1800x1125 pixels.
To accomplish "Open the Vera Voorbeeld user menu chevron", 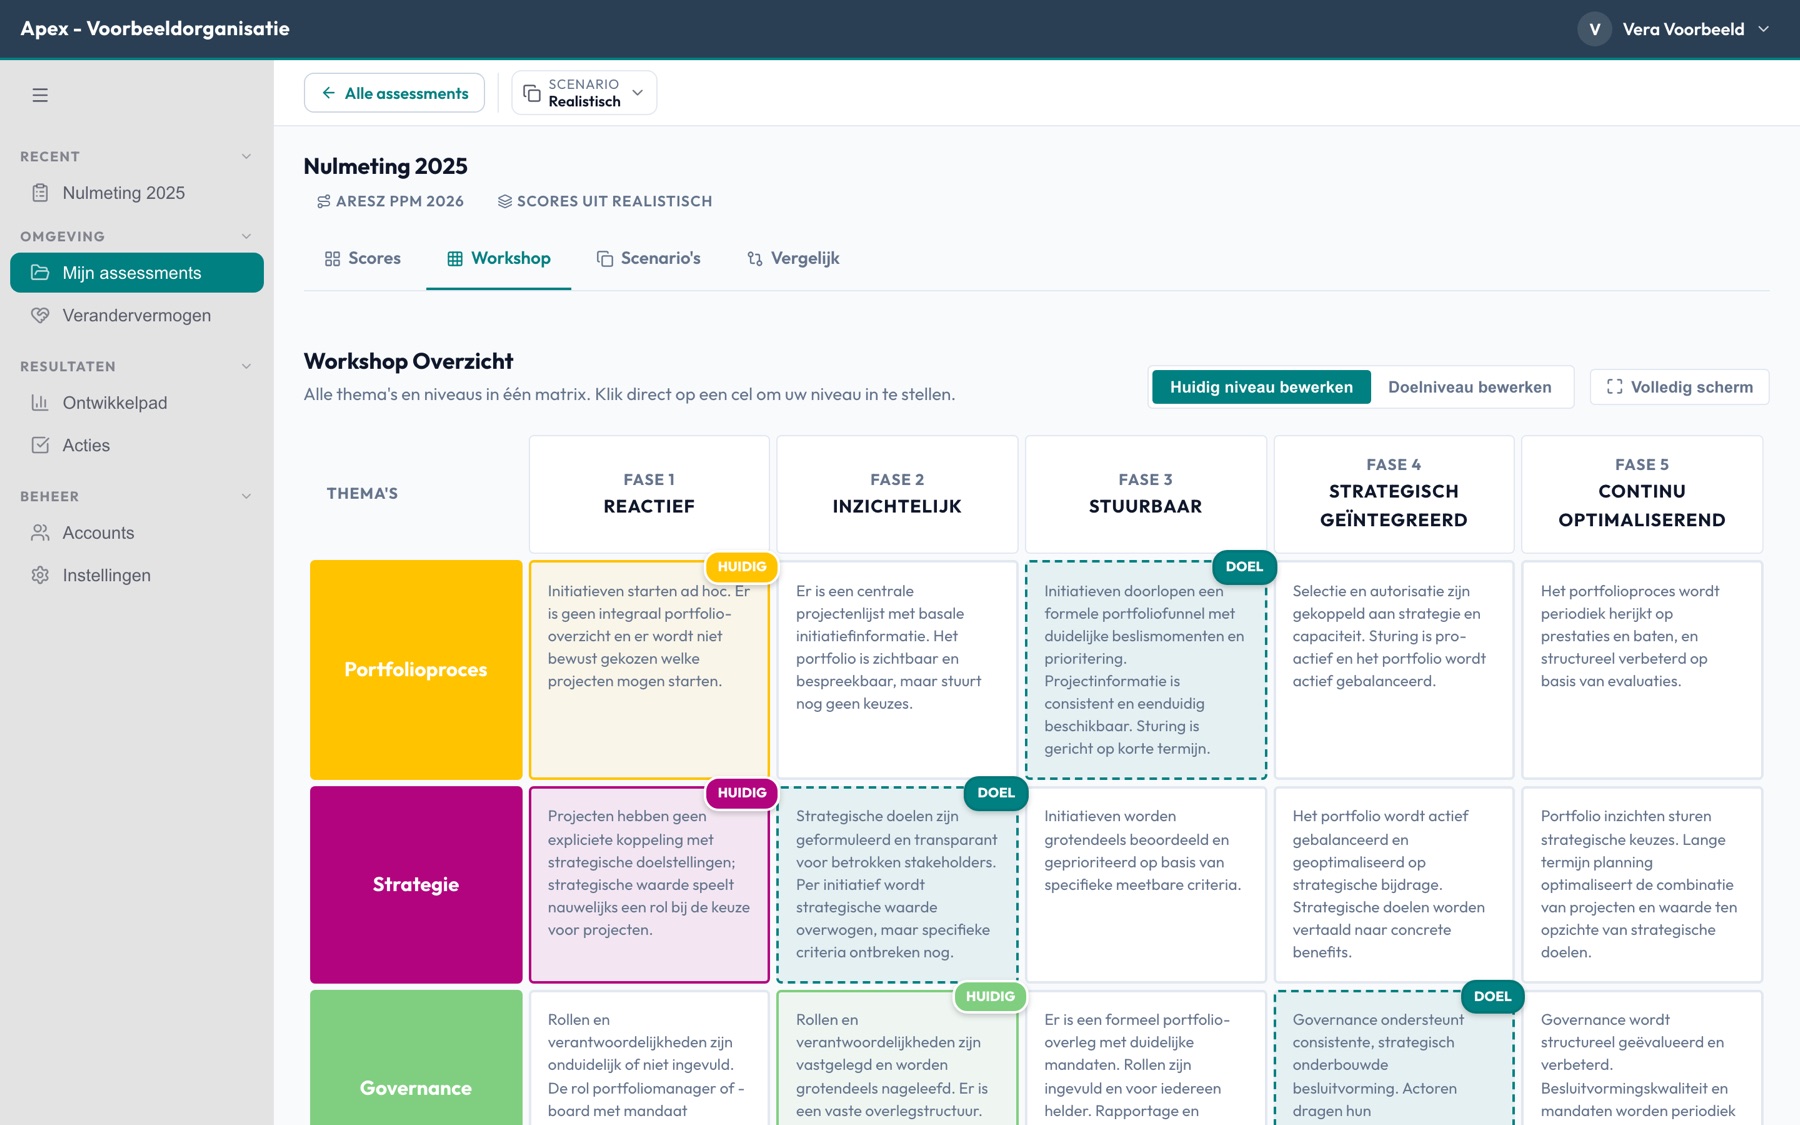I will (1764, 29).
